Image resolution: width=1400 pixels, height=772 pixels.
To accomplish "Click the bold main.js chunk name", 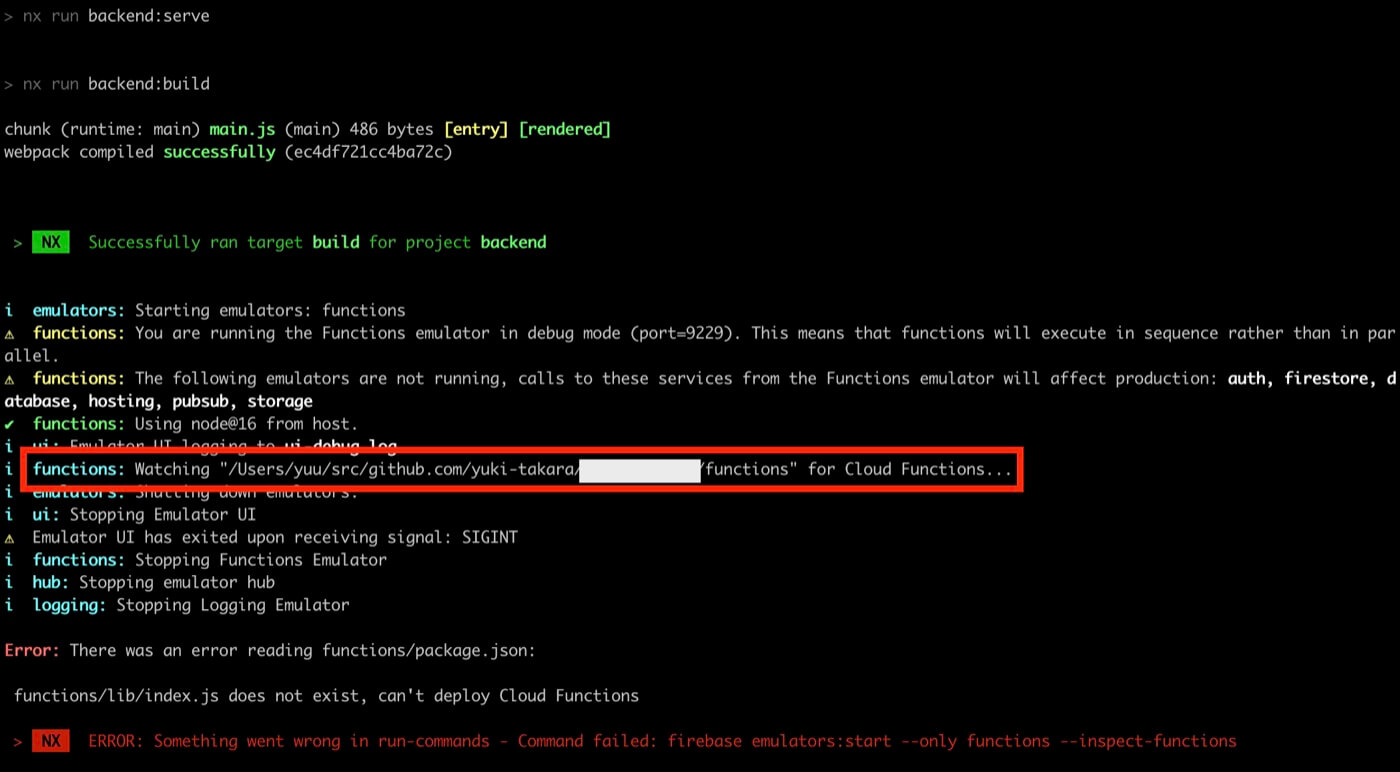I will point(241,128).
